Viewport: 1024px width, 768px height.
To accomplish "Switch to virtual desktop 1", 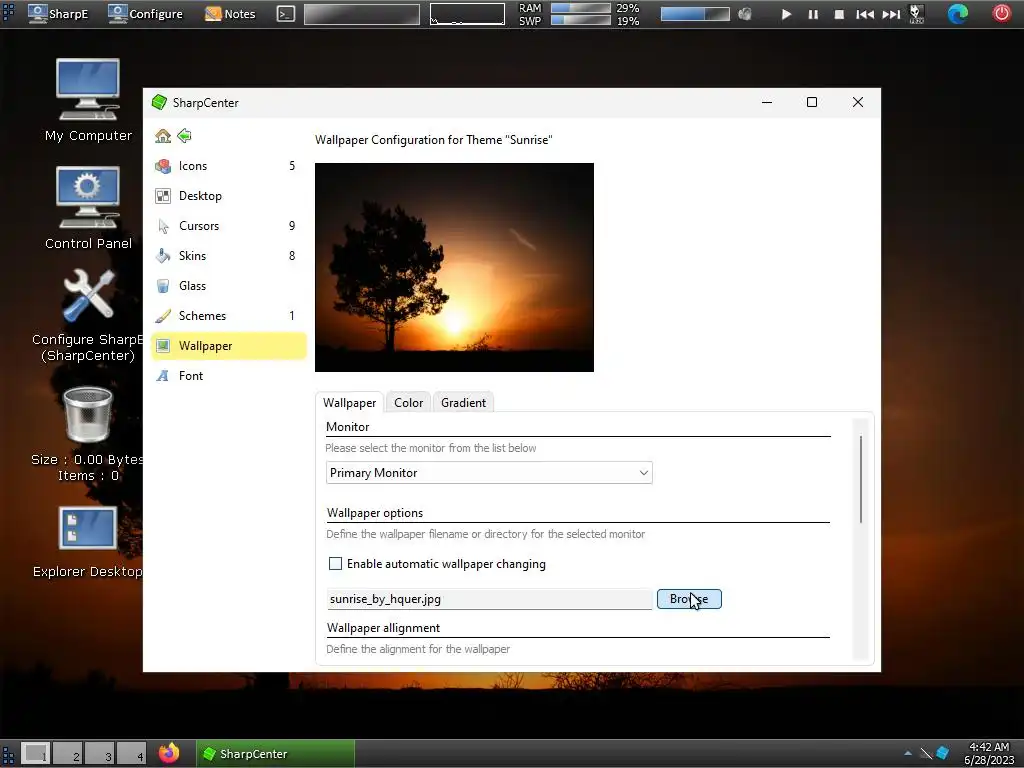I will pyautogui.click(x=35, y=754).
